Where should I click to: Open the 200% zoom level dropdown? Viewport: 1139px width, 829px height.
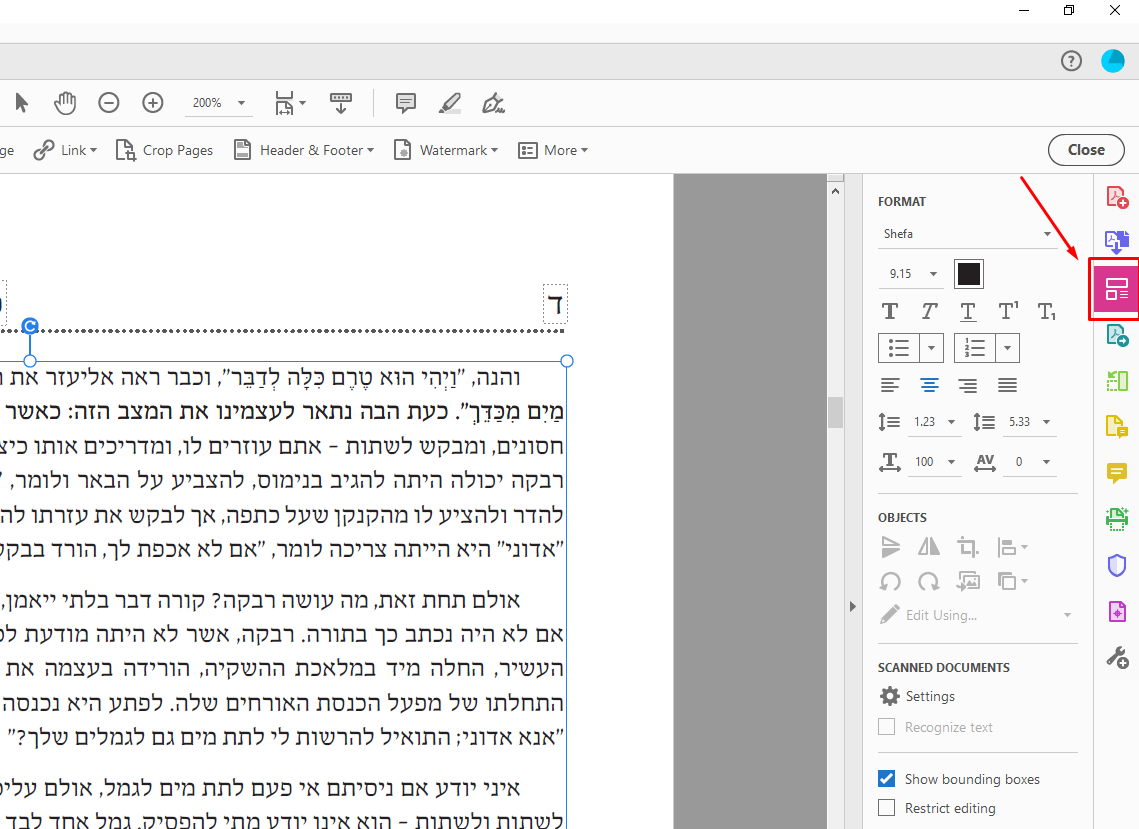(x=218, y=103)
